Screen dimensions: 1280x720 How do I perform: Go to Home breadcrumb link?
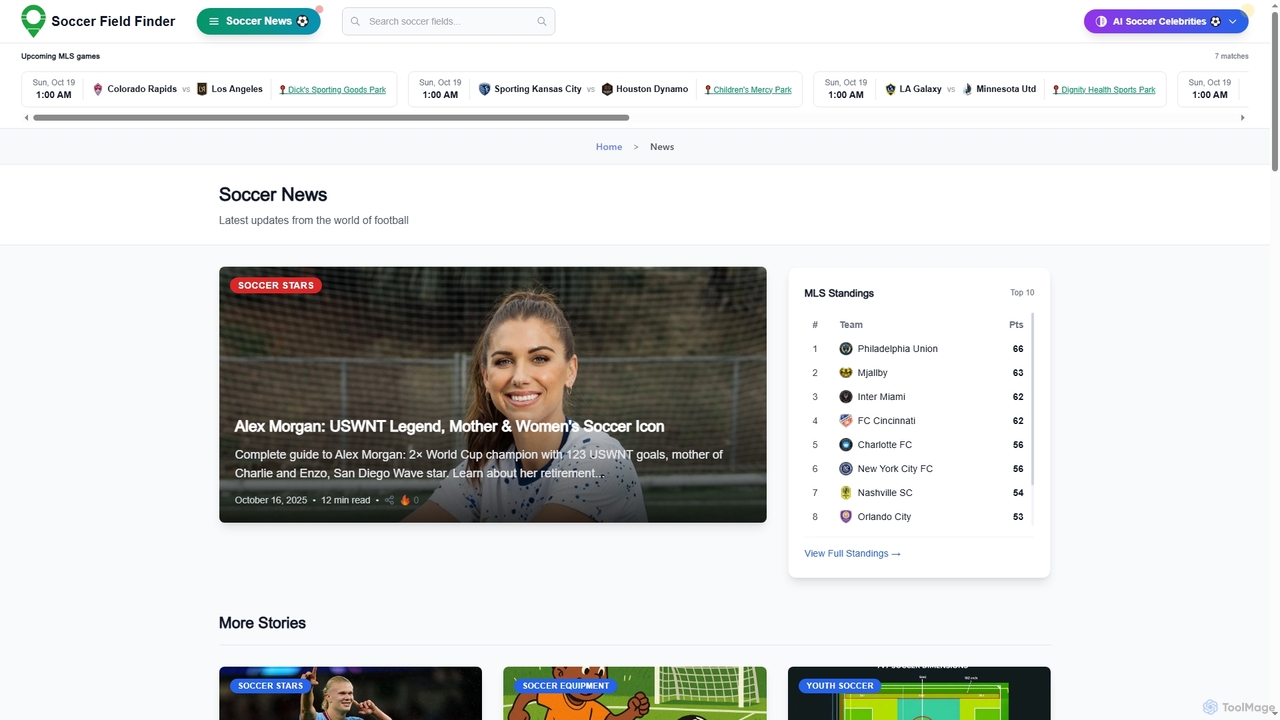pyautogui.click(x=609, y=147)
